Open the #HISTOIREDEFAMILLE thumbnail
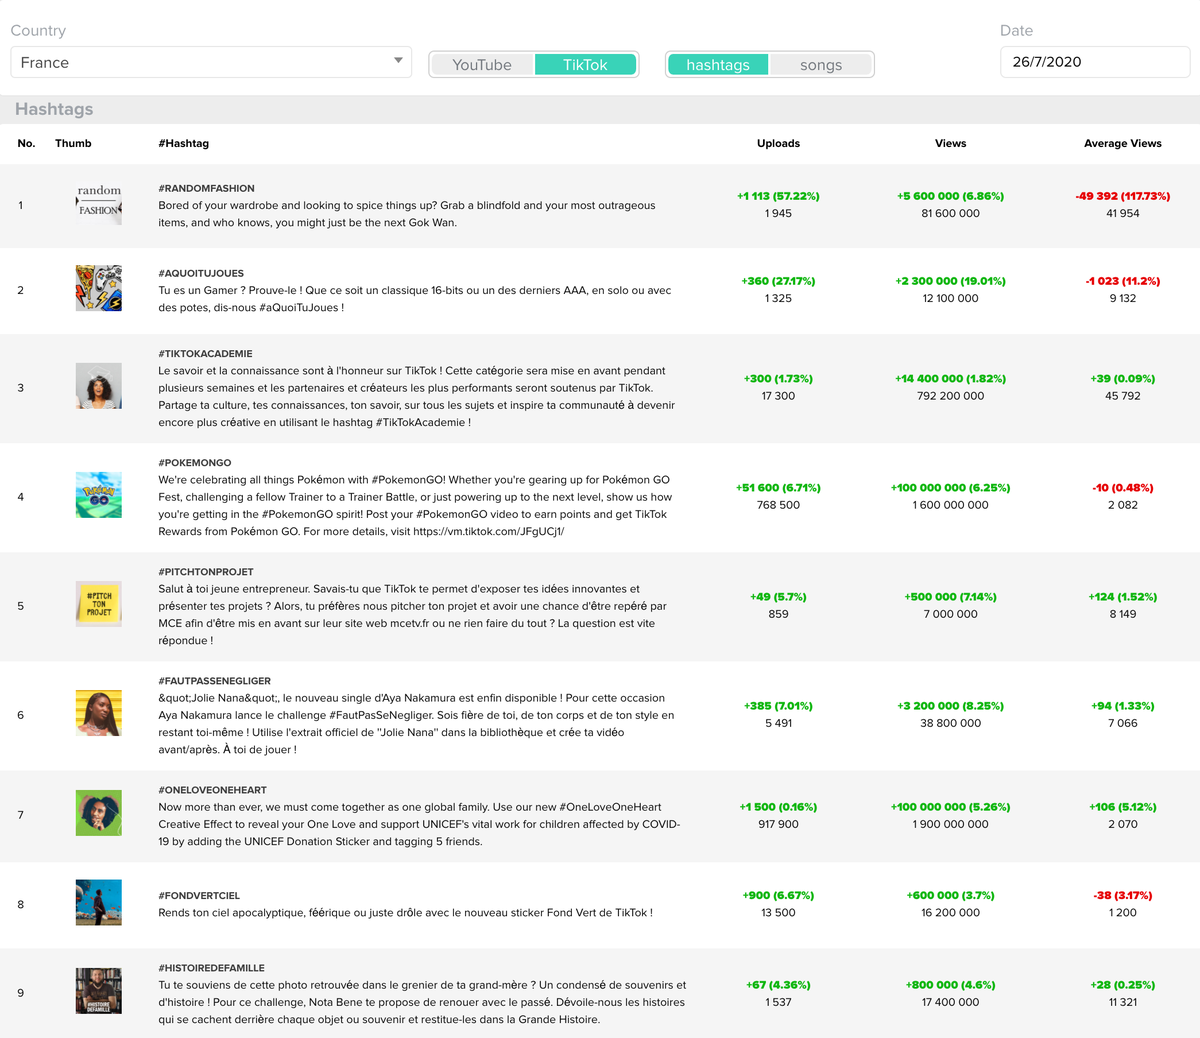 click(x=99, y=991)
